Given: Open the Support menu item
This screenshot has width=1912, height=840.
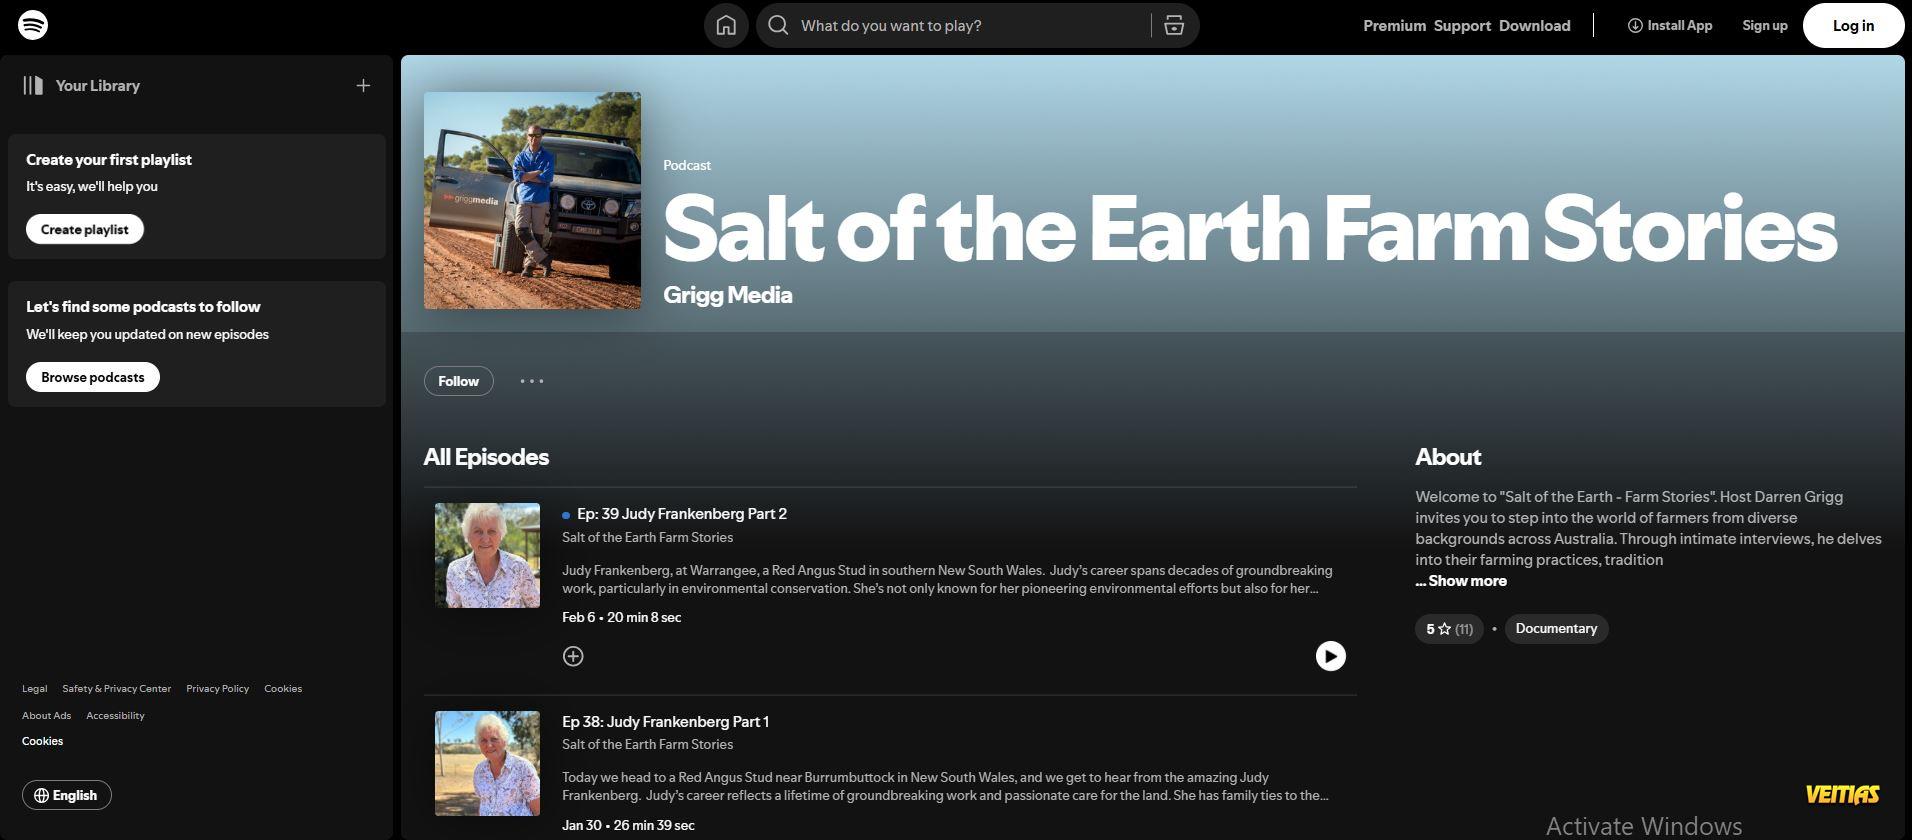Looking at the screenshot, I should pyautogui.click(x=1462, y=26).
